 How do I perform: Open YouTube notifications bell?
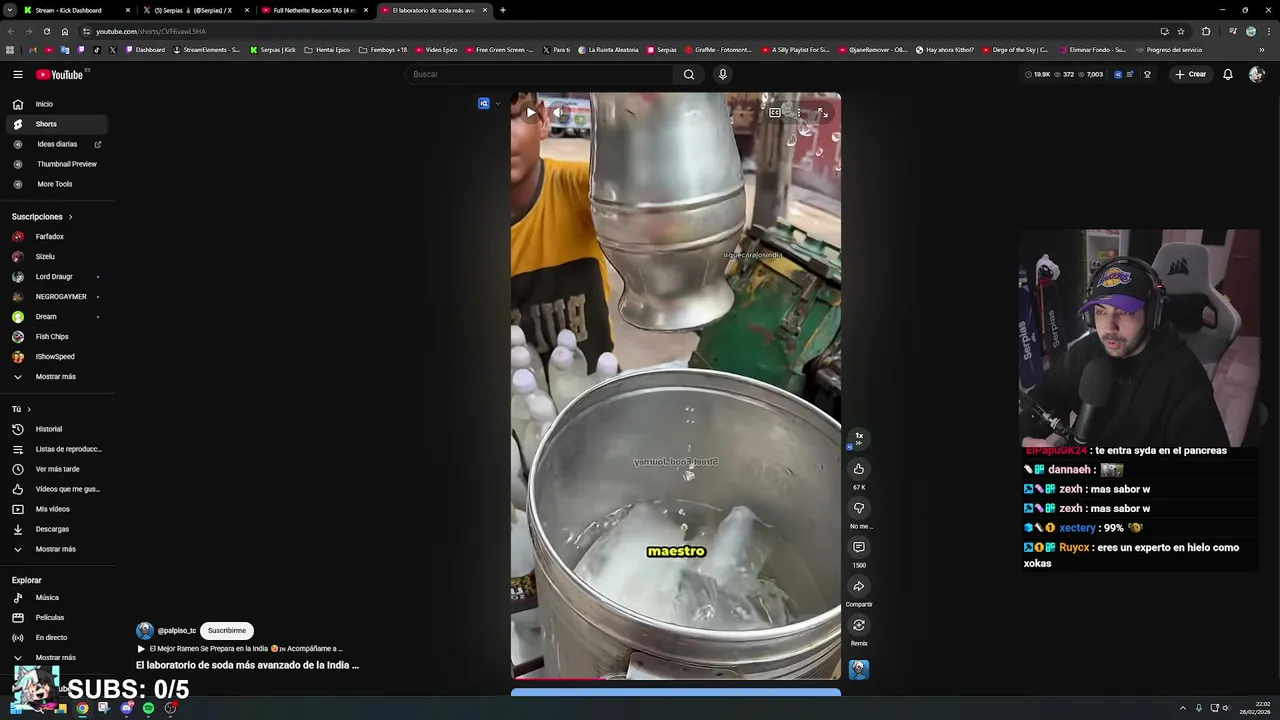[1228, 74]
